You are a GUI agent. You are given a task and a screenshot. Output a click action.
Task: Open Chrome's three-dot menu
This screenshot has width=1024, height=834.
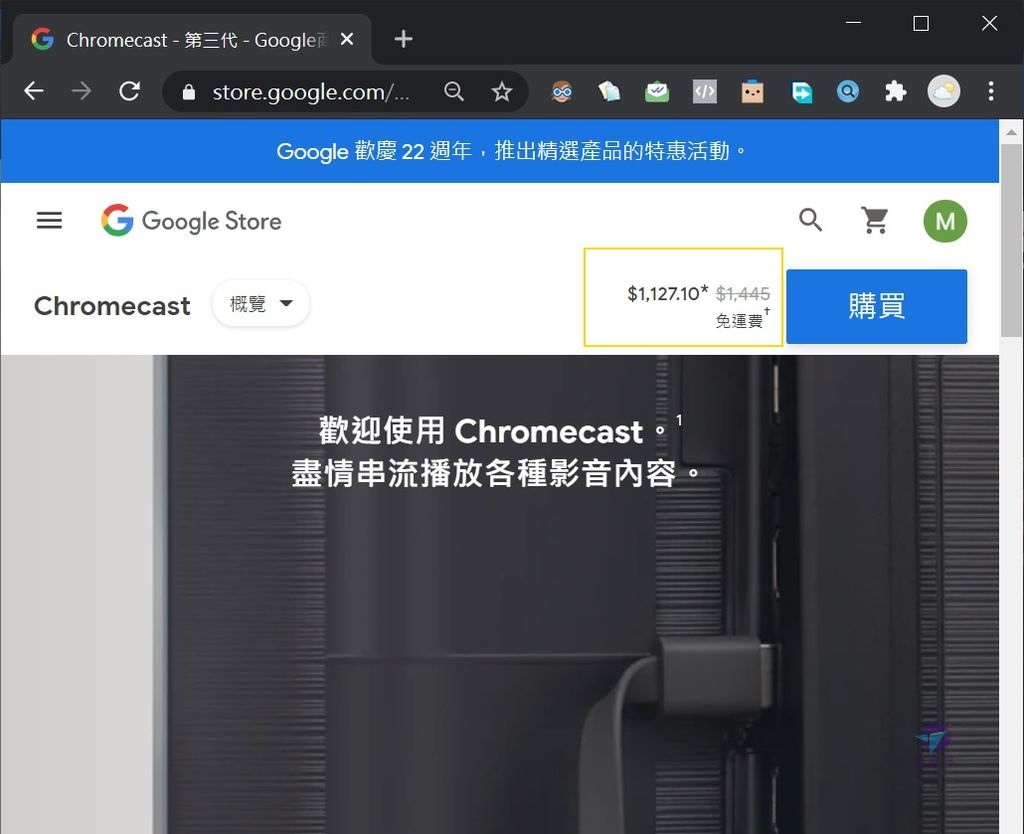(x=991, y=91)
